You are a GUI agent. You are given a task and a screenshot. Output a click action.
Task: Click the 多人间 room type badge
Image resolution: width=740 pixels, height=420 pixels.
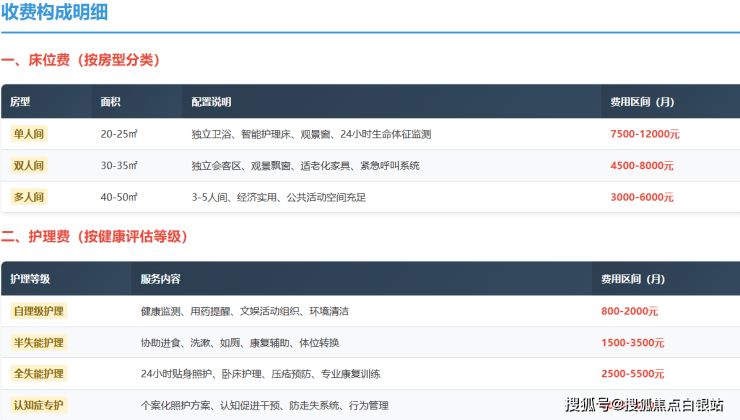[28, 197]
